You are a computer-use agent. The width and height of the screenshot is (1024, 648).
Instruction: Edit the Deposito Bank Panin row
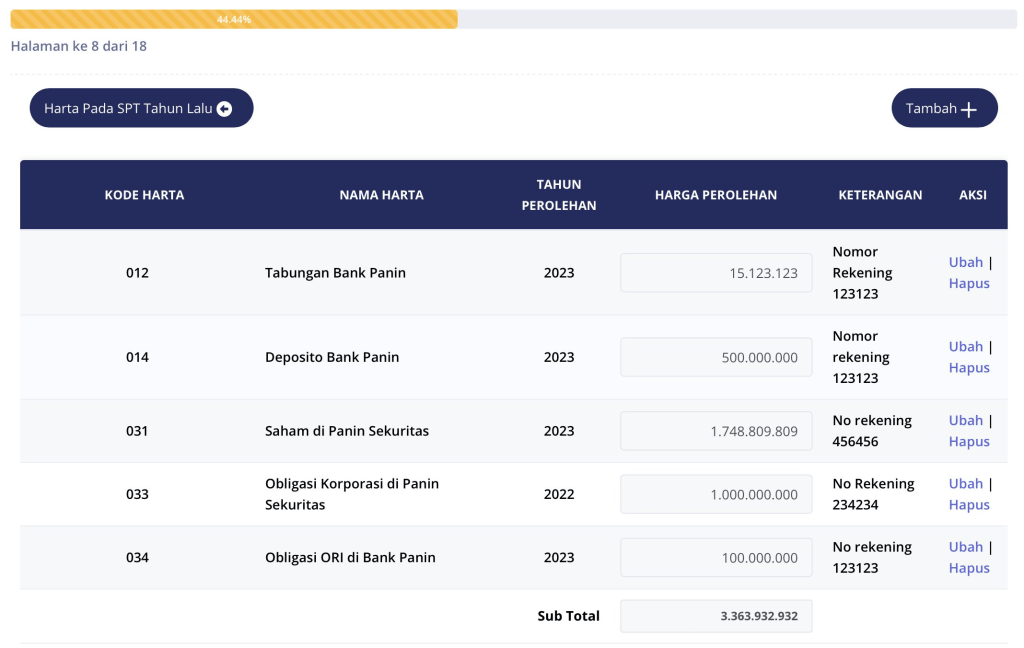coord(965,346)
